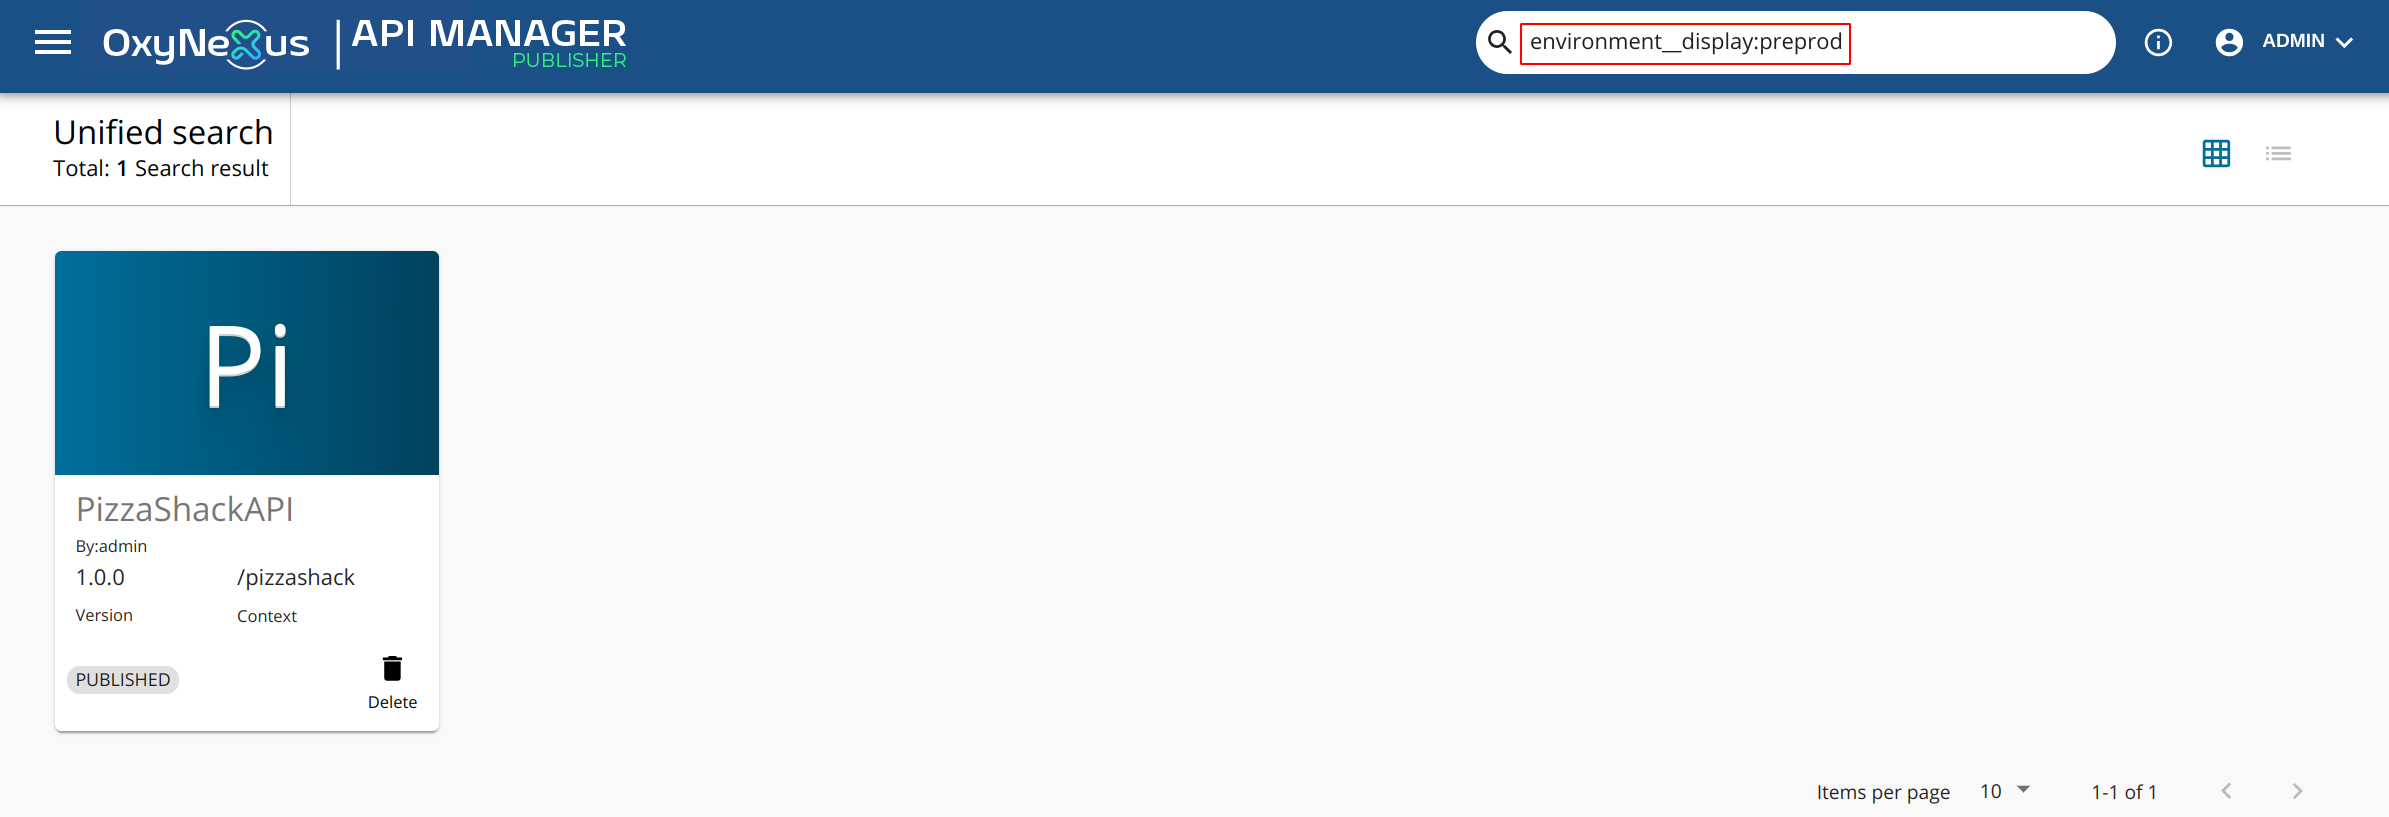Click the search magnifier icon

1499,42
